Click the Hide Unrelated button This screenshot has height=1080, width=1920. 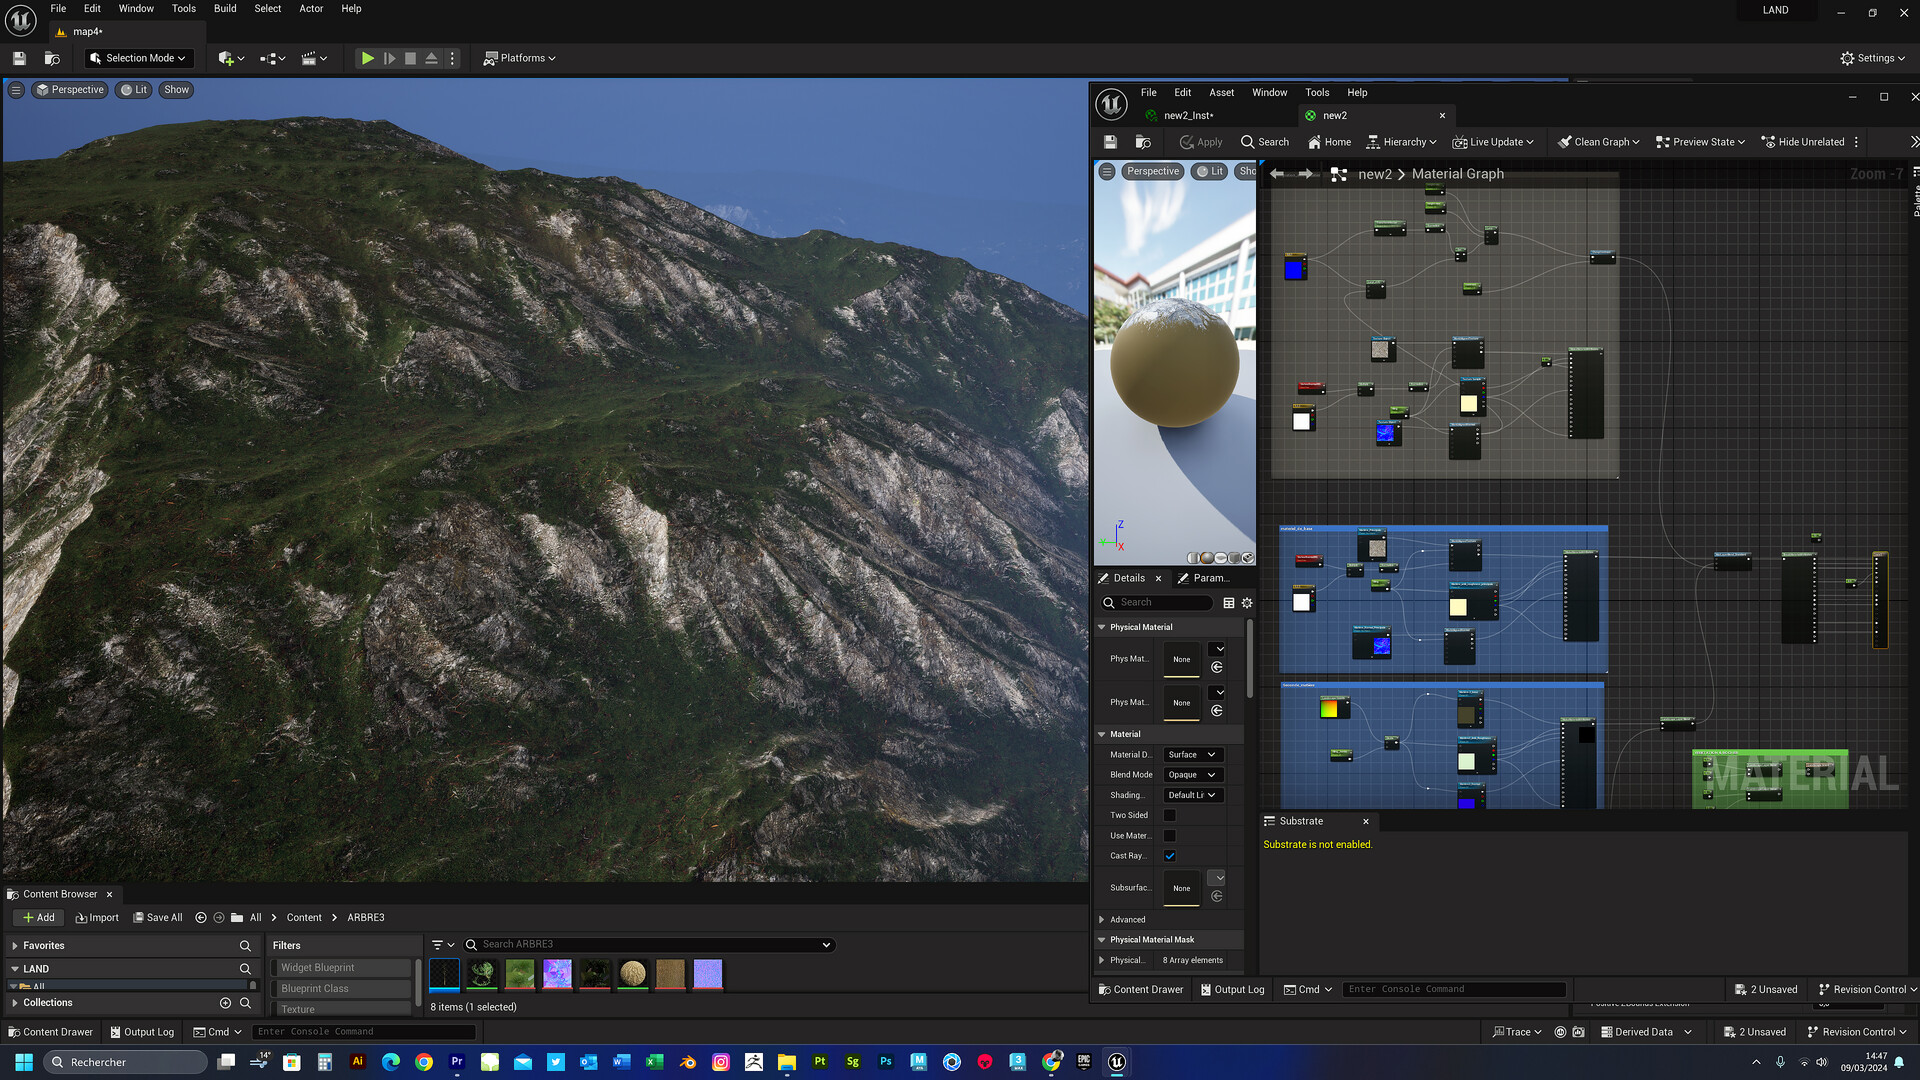pos(1804,141)
